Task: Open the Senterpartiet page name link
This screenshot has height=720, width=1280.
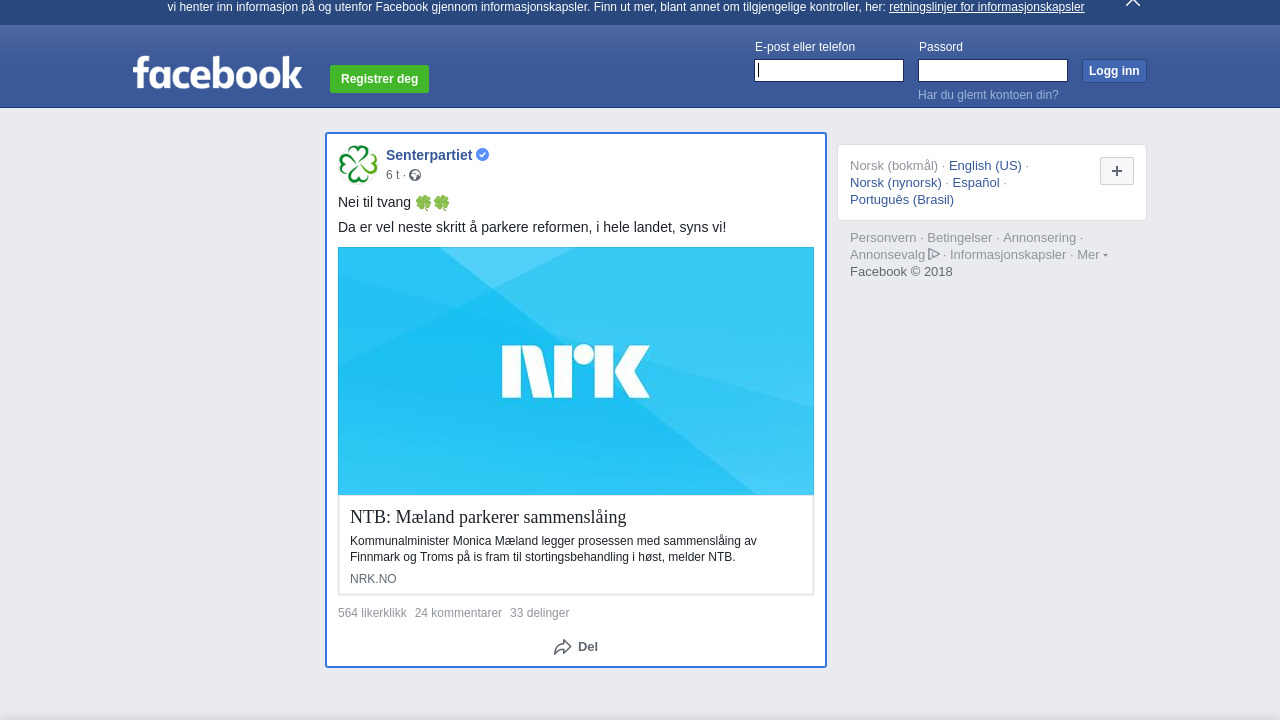Action: [x=429, y=155]
